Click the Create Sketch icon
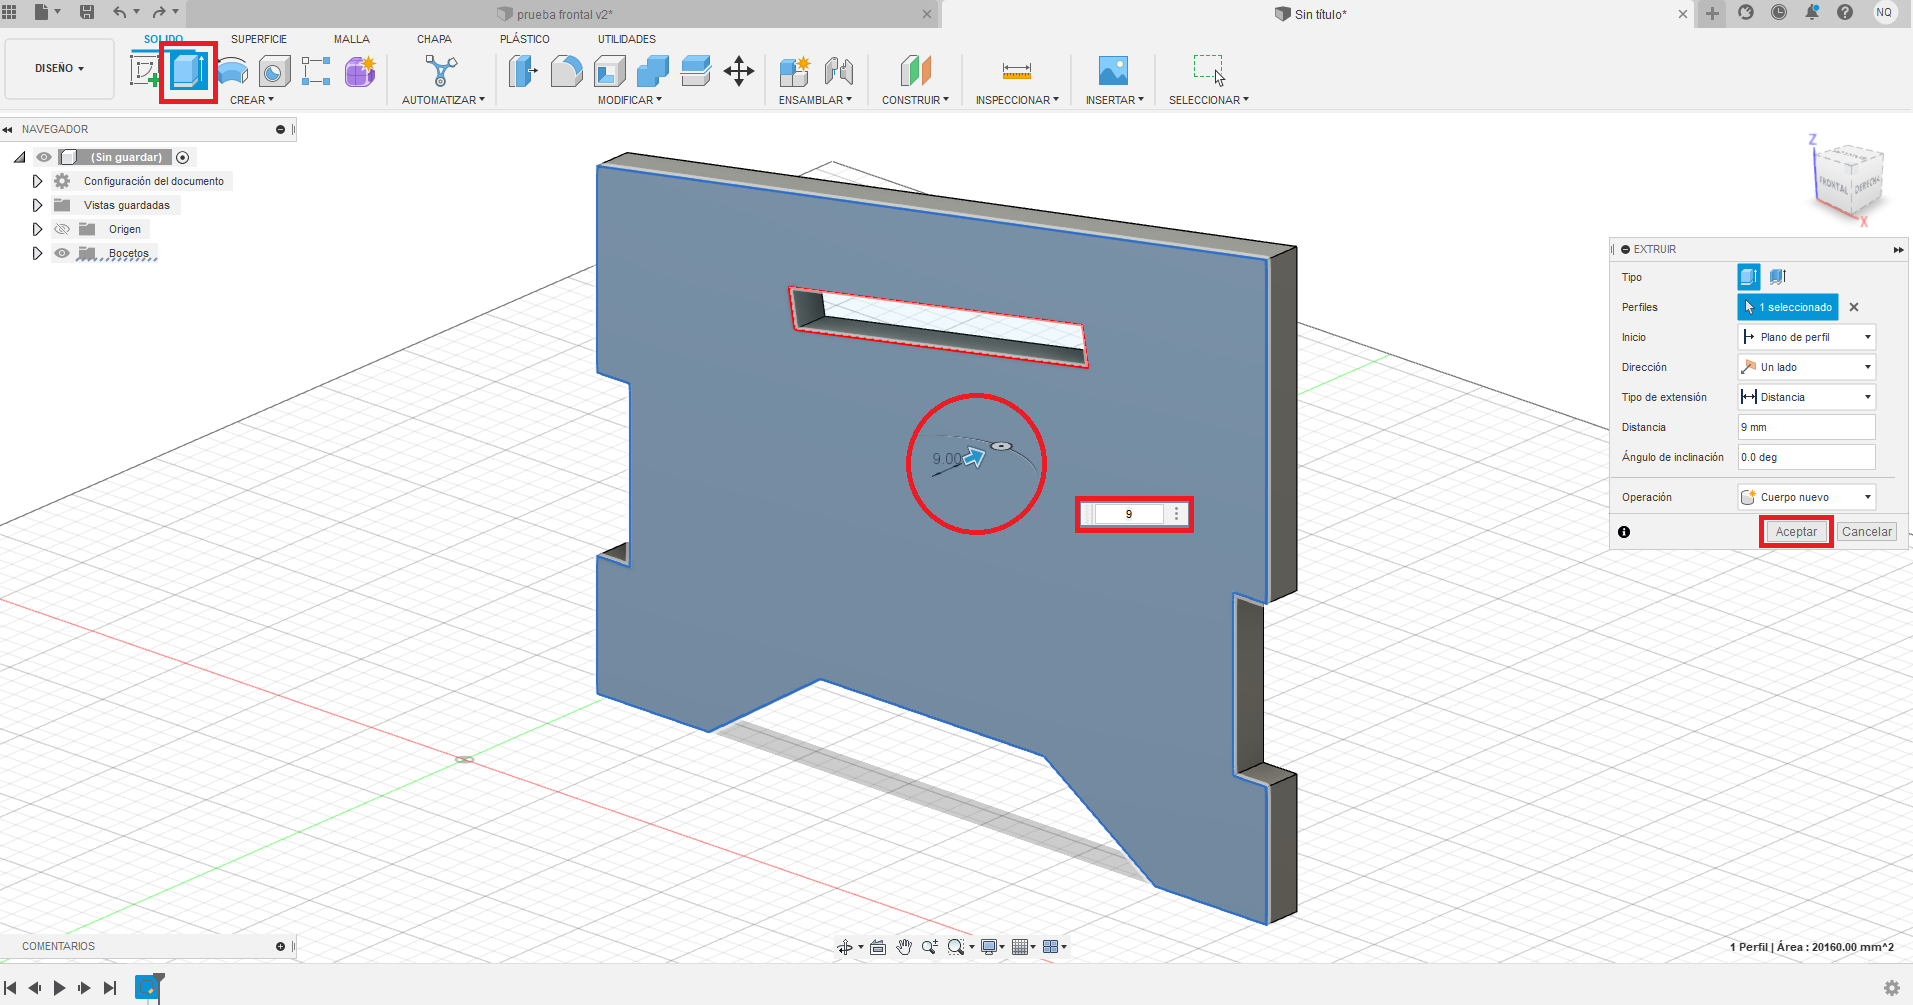Viewport: 1913px width, 1005px height. click(145, 71)
